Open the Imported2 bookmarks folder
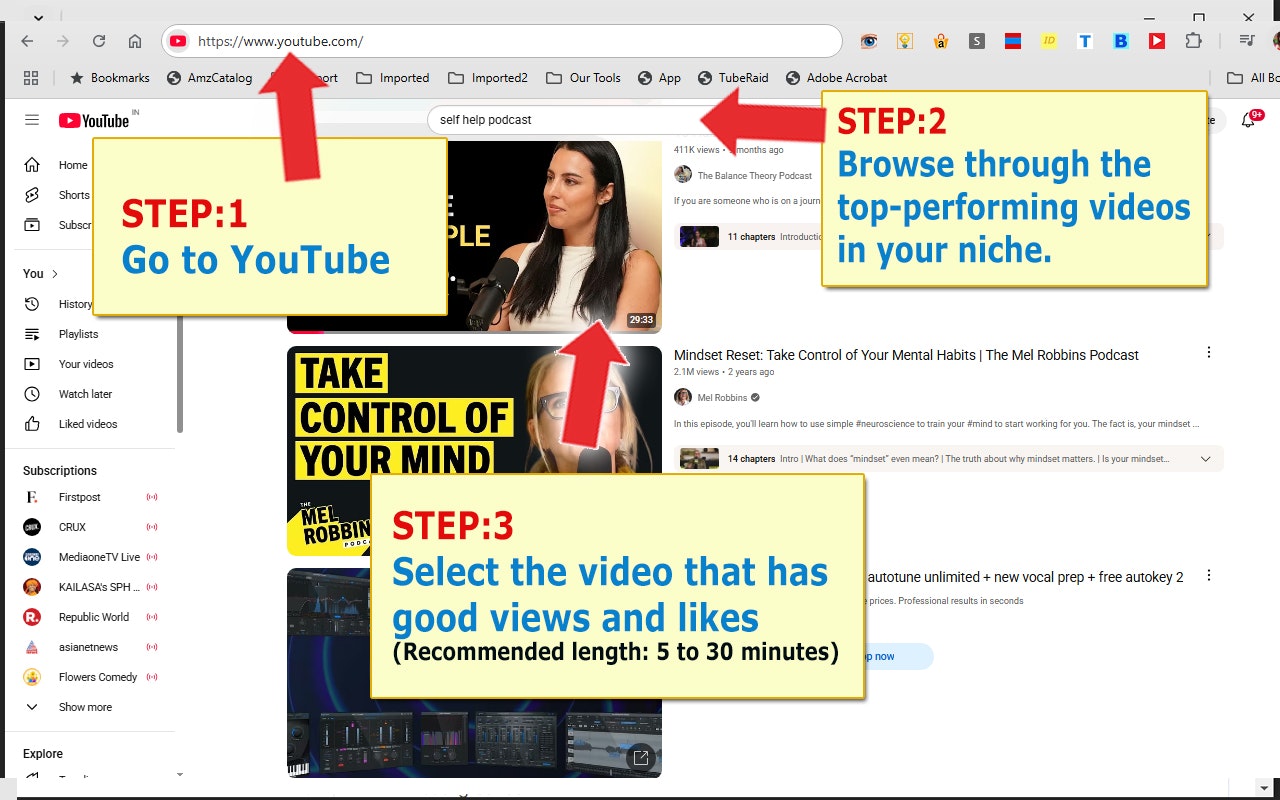Viewport: 1280px width, 800px height. (488, 78)
